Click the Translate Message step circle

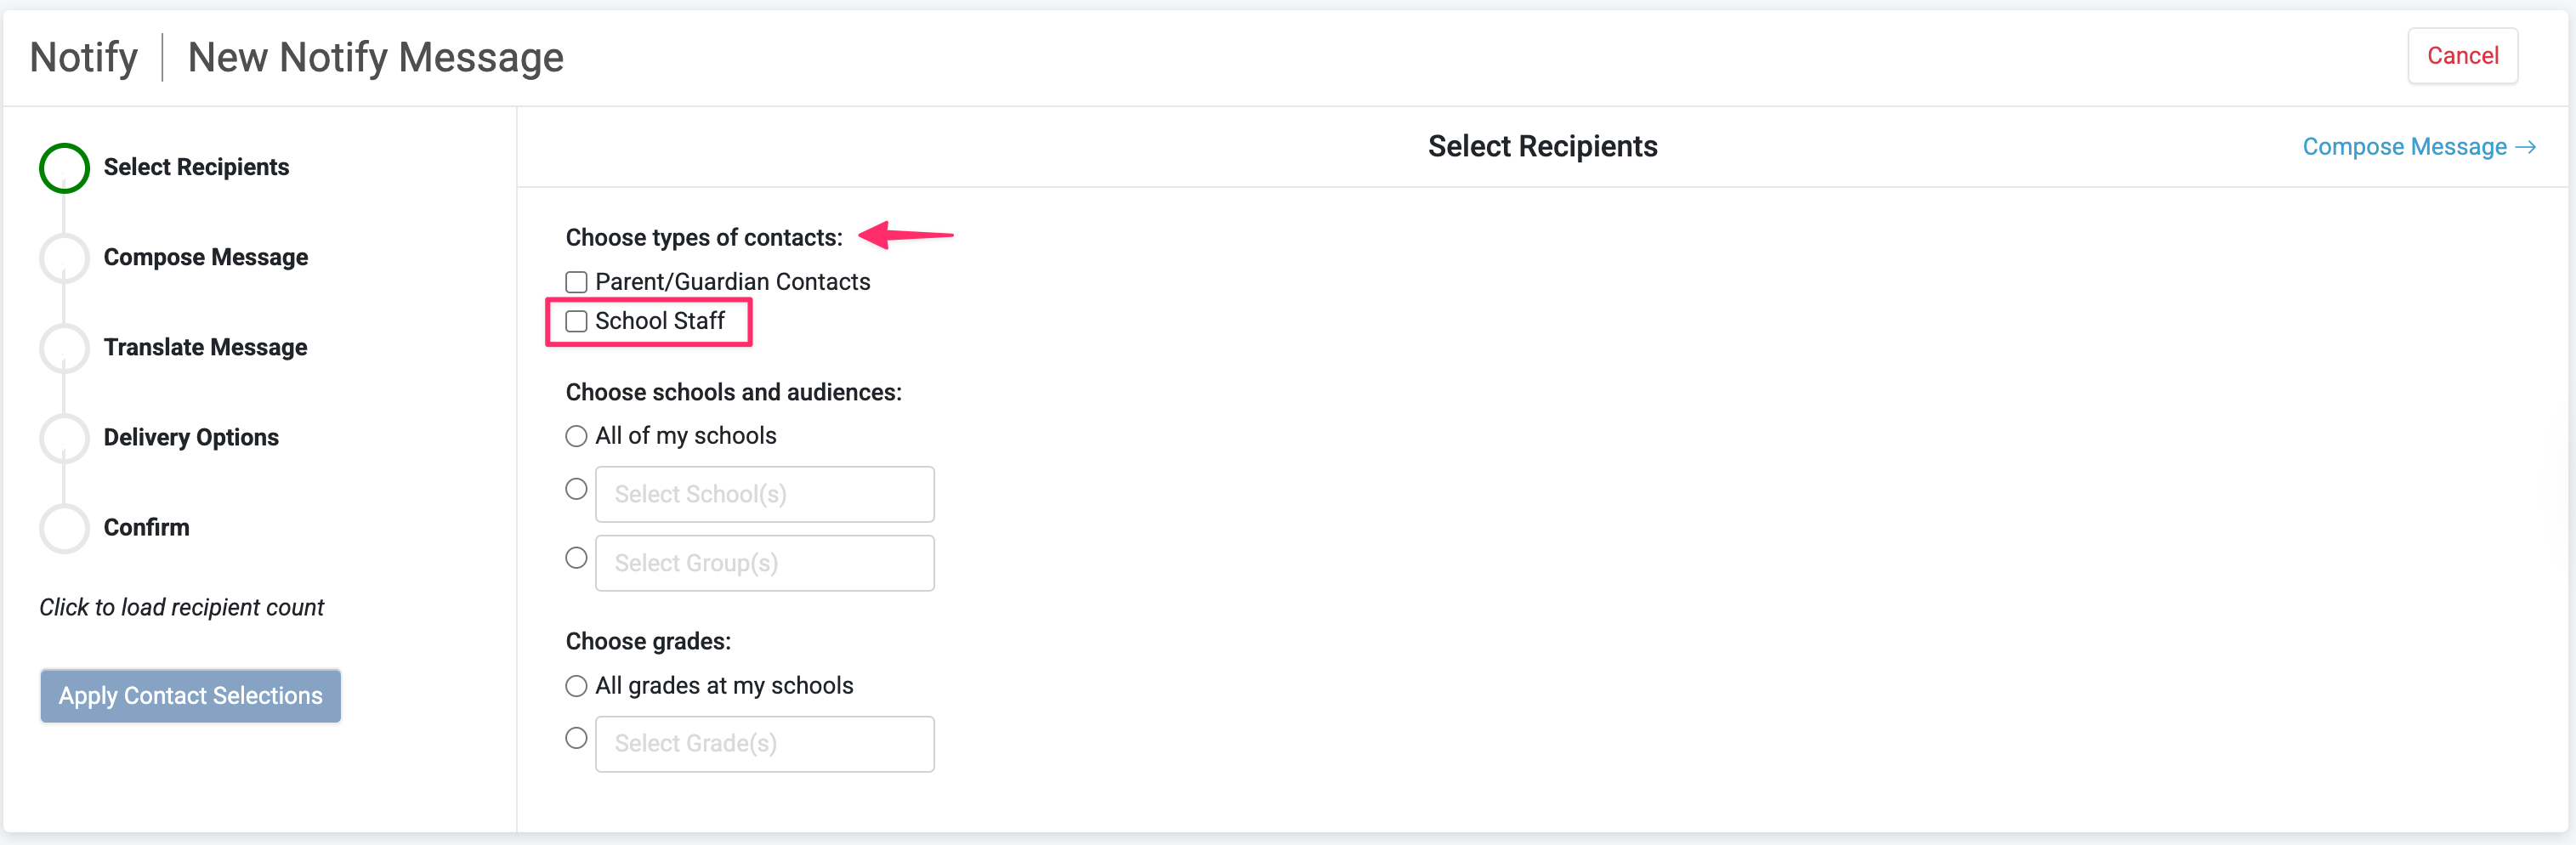pyautogui.click(x=64, y=348)
